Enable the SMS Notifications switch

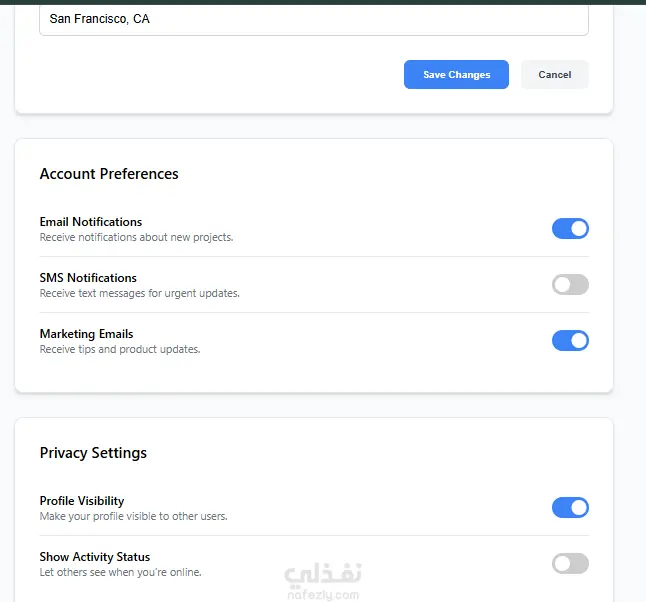570,285
